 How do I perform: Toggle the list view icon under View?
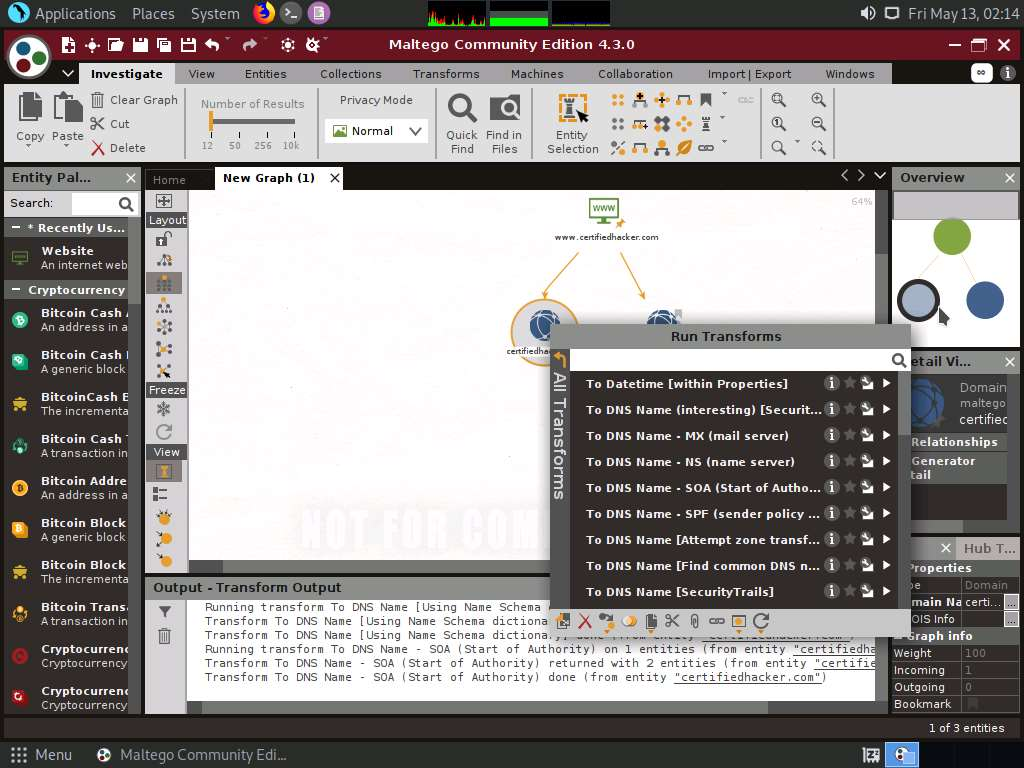click(x=161, y=494)
